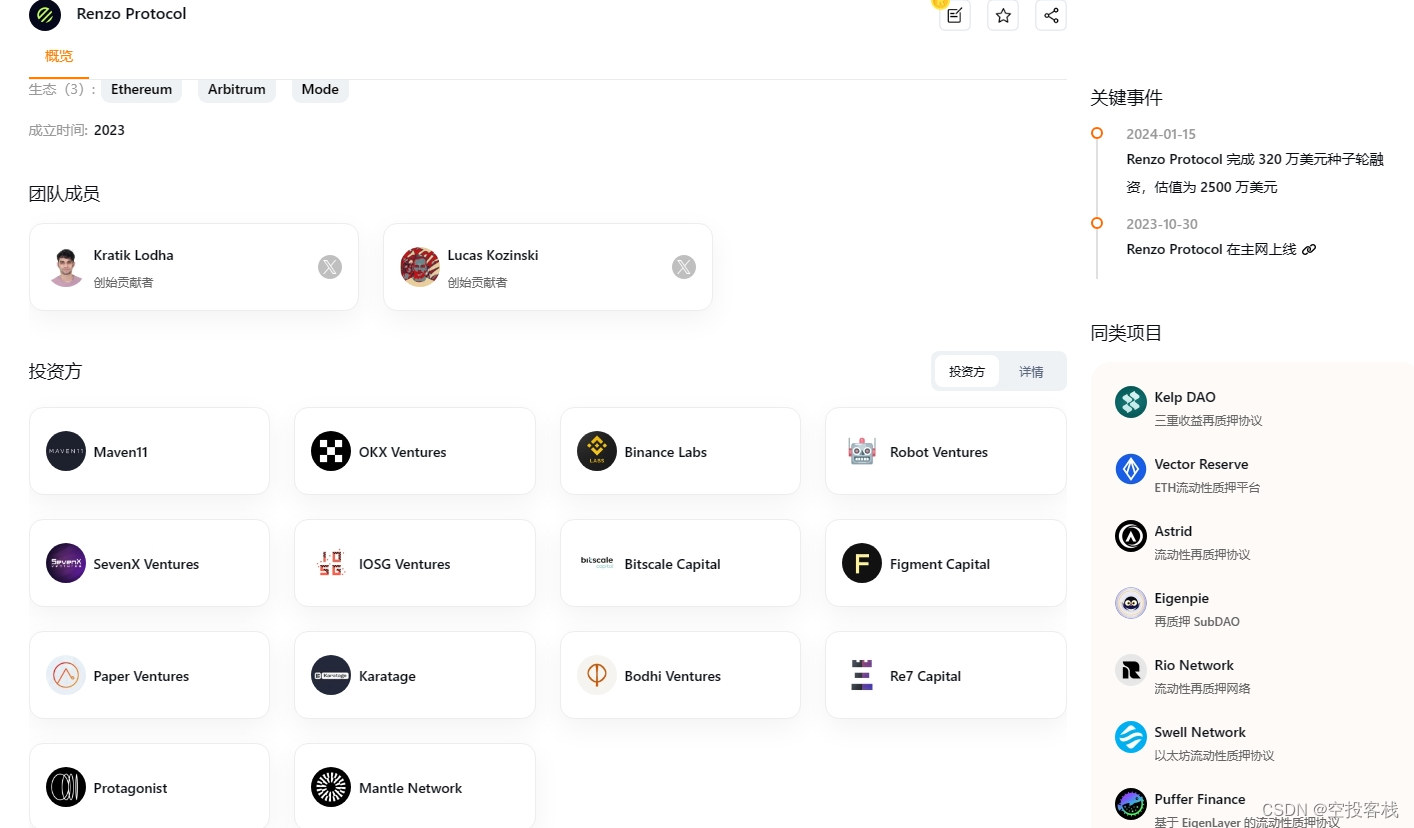Select the Mode ecosystem tag
Image resolution: width=1414 pixels, height=828 pixels.
pyautogui.click(x=320, y=89)
